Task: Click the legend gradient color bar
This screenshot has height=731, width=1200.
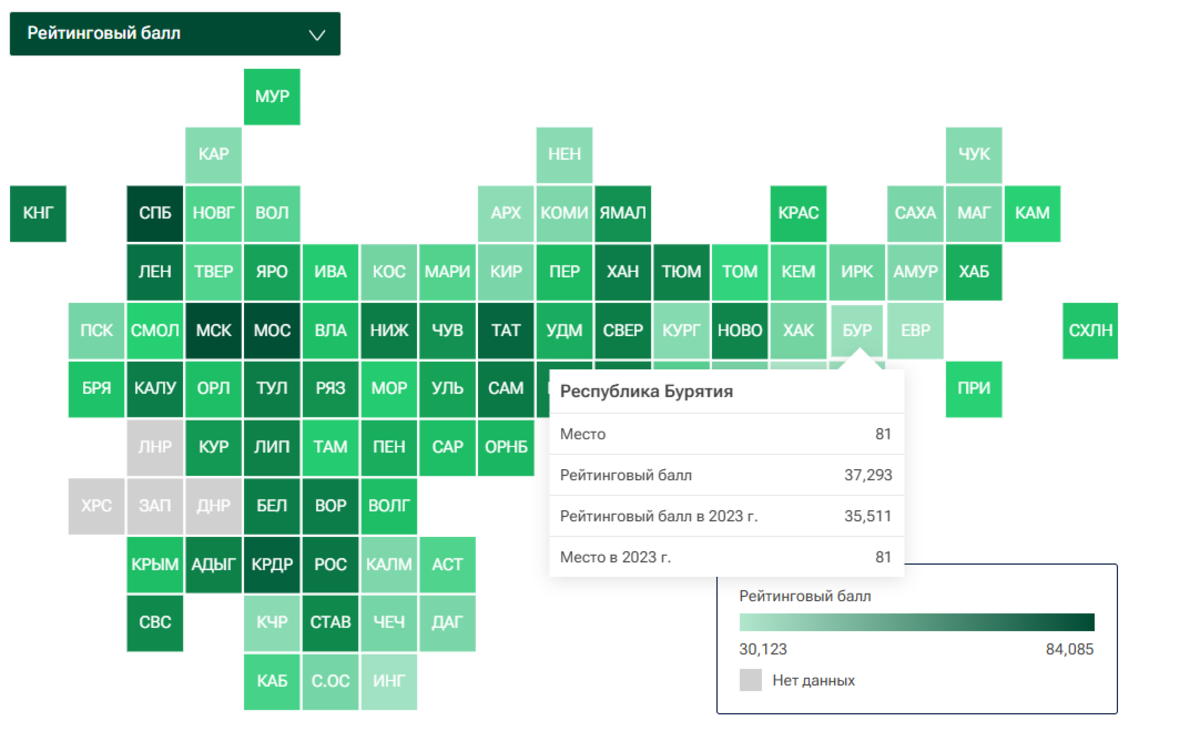Action: coord(916,622)
